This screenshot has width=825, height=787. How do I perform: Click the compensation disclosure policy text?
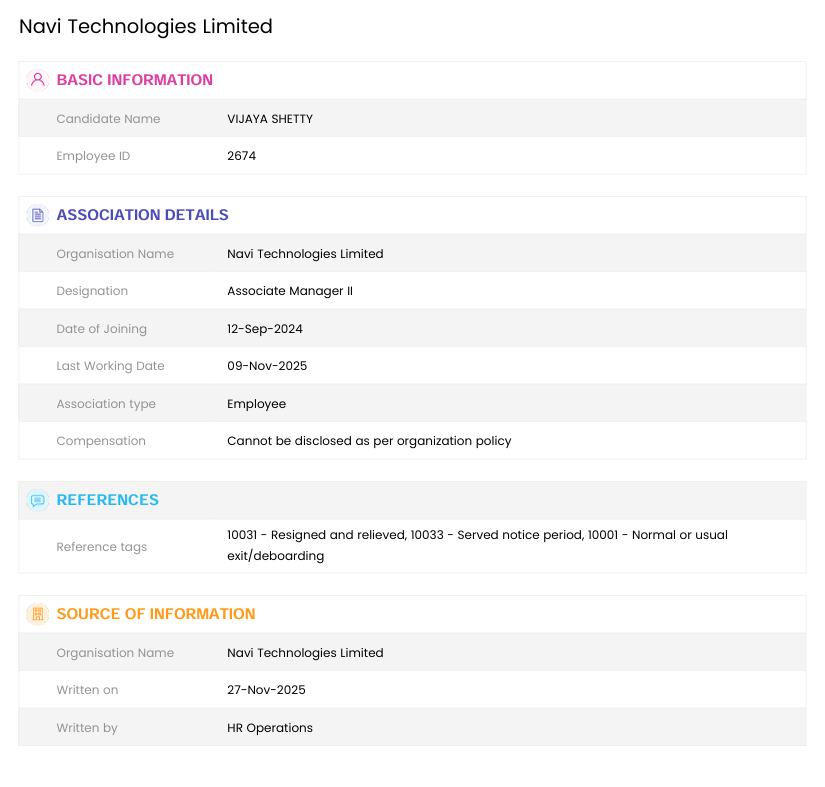369,441
